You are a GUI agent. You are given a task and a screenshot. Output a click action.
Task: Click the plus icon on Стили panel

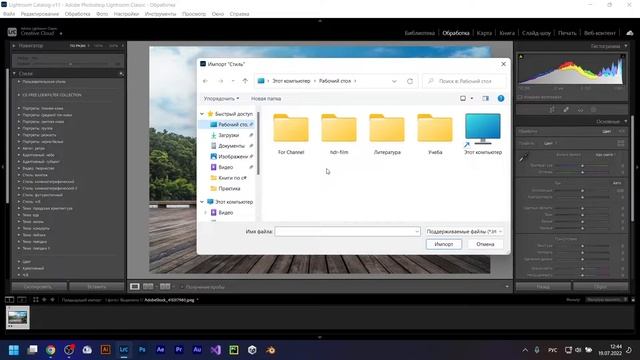(121, 73)
